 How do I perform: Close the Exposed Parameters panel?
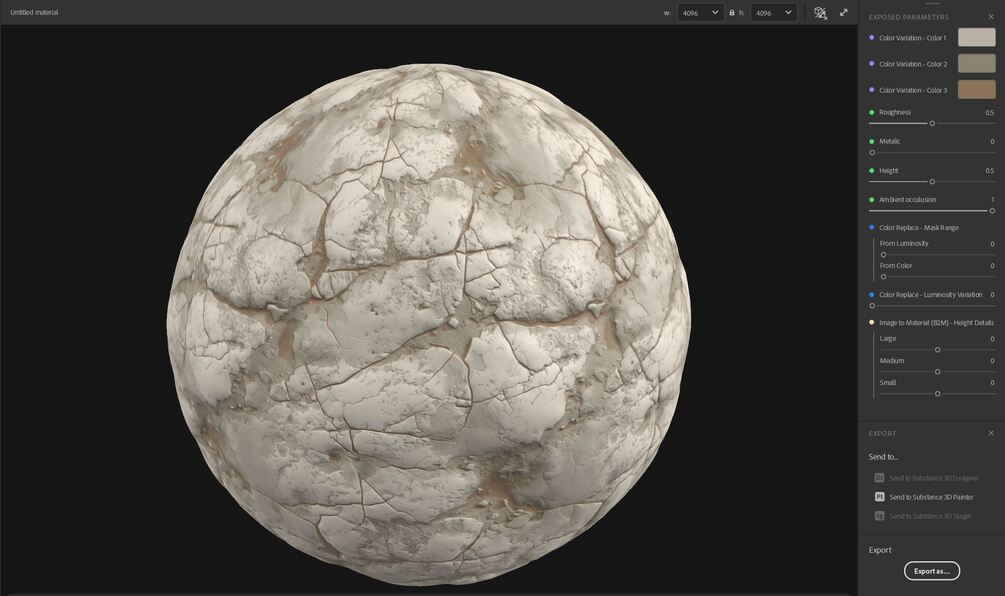pos(991,17)
